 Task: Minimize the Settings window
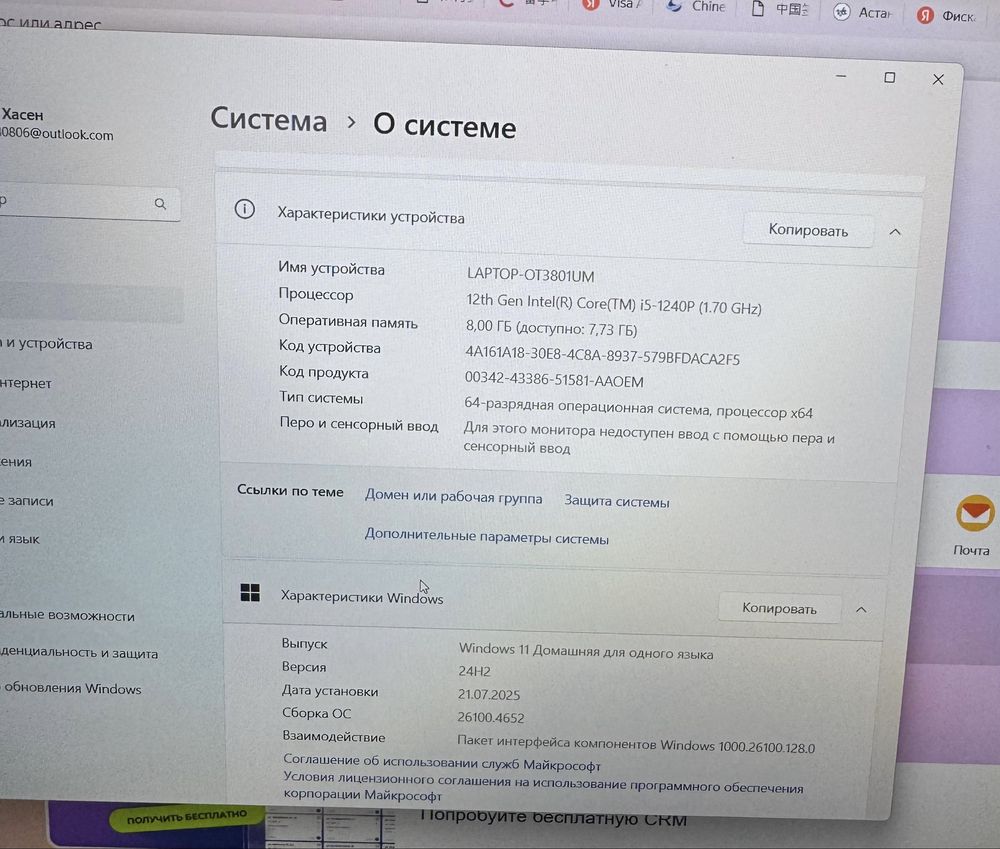tap(841, 76)
